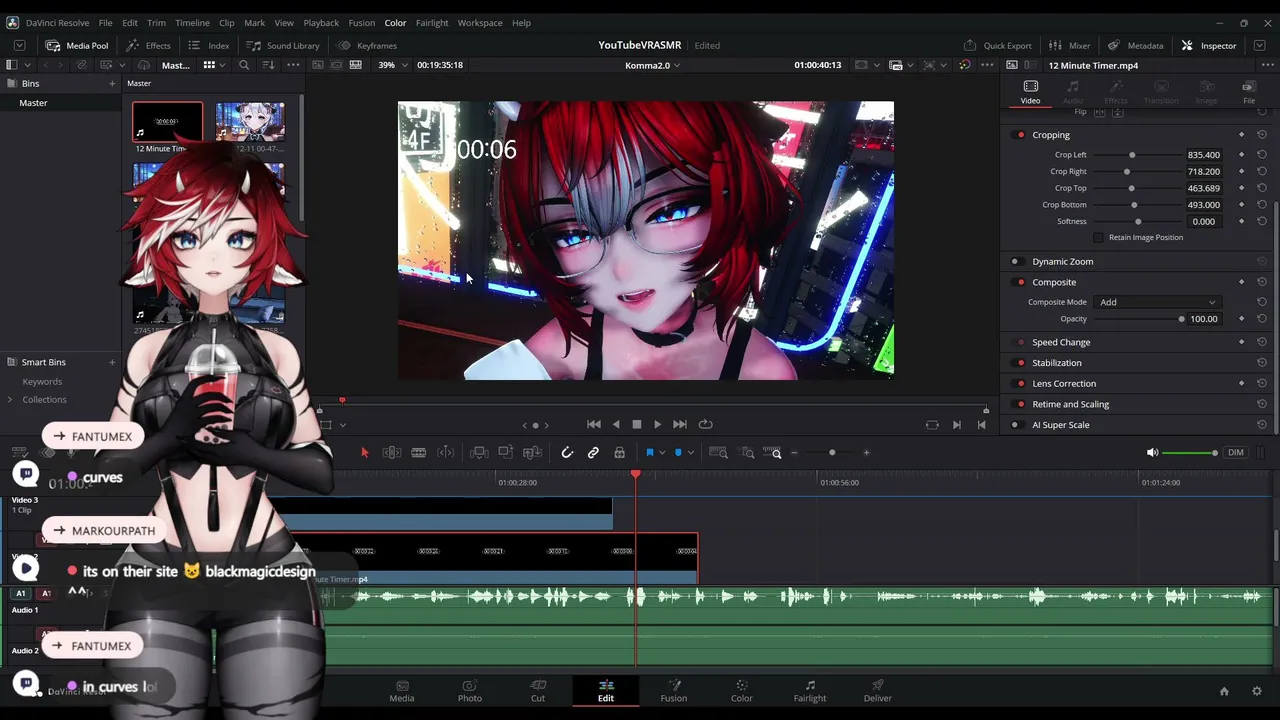The width and height of the screenshot is (1280, 720).
Task: Switch to the Deliver page
Action: 878,691
